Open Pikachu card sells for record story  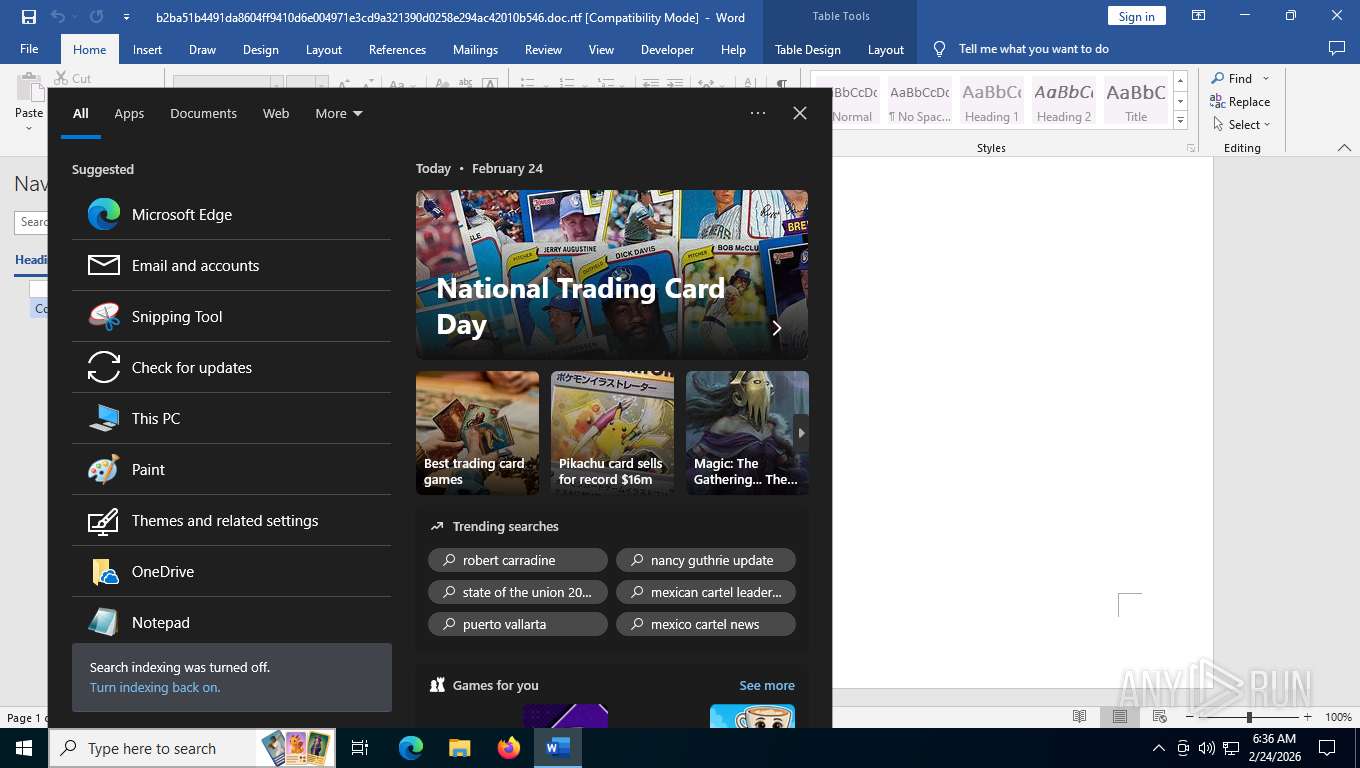pyautogui.click(x=612, y=433)
